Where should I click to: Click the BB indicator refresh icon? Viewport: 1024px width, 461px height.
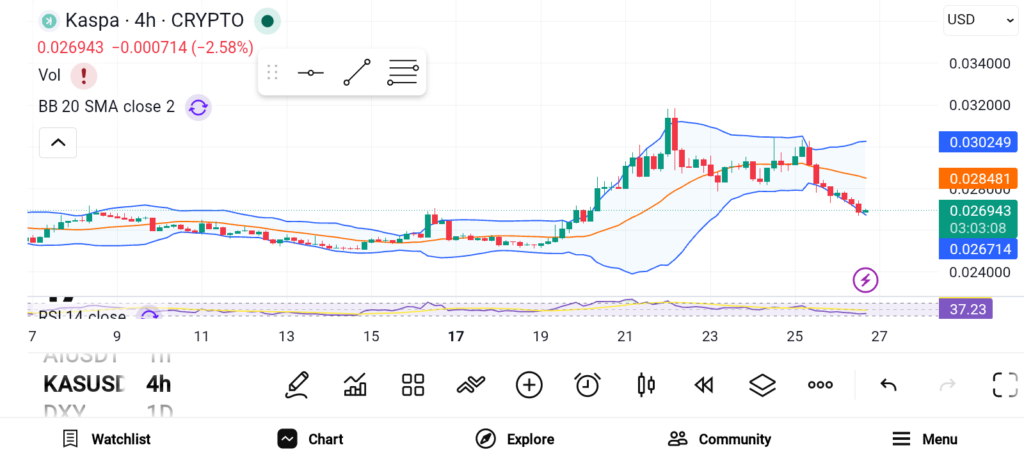tap(198, 107)
